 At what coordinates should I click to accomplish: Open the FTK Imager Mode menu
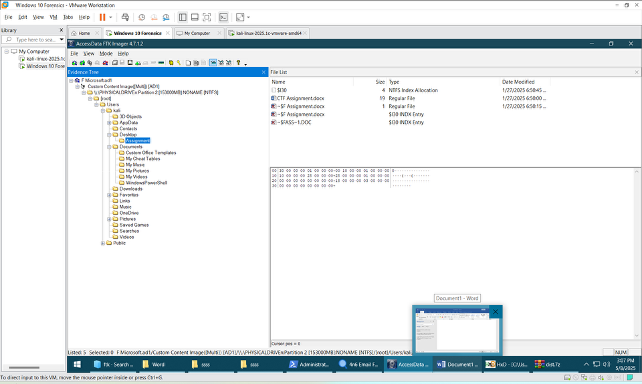coord(106,54)
